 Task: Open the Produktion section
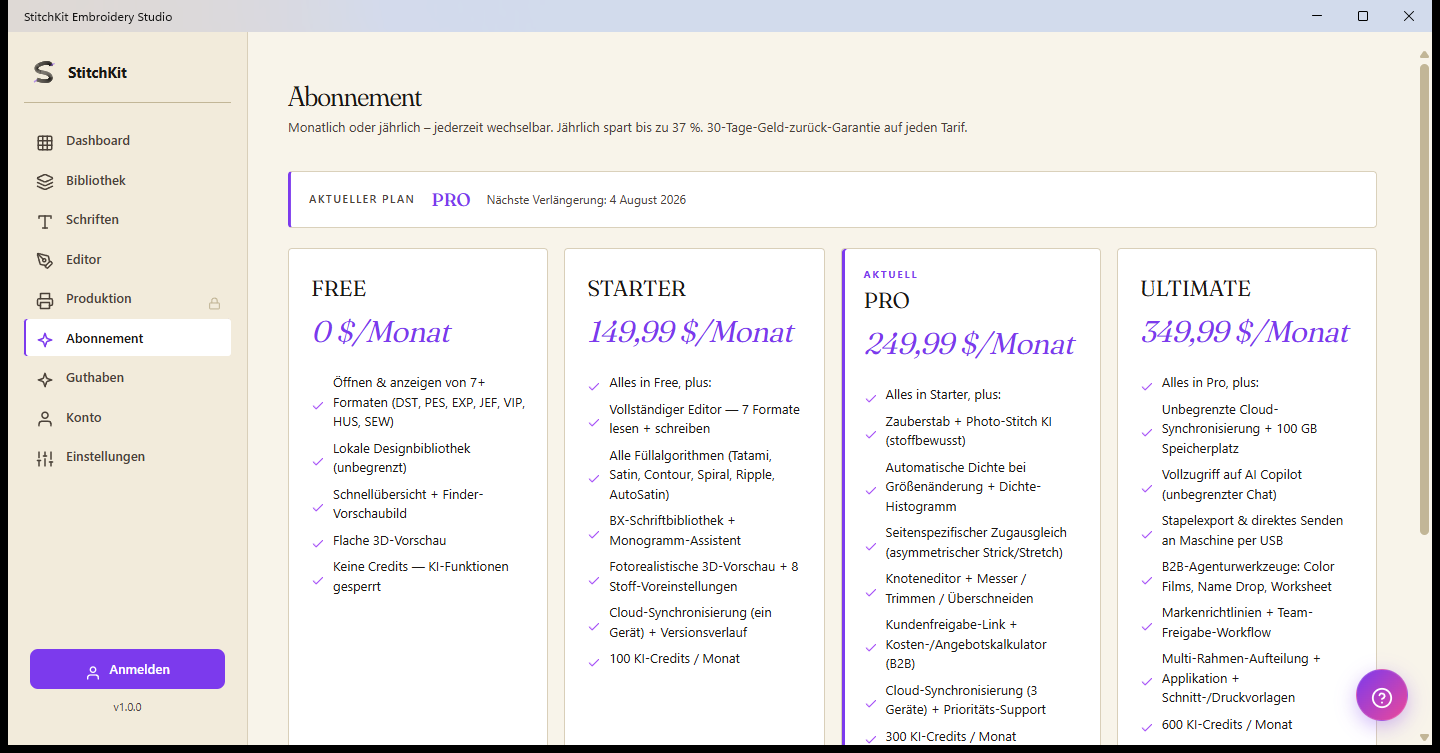pyautogui.click(x=127, y=299)
